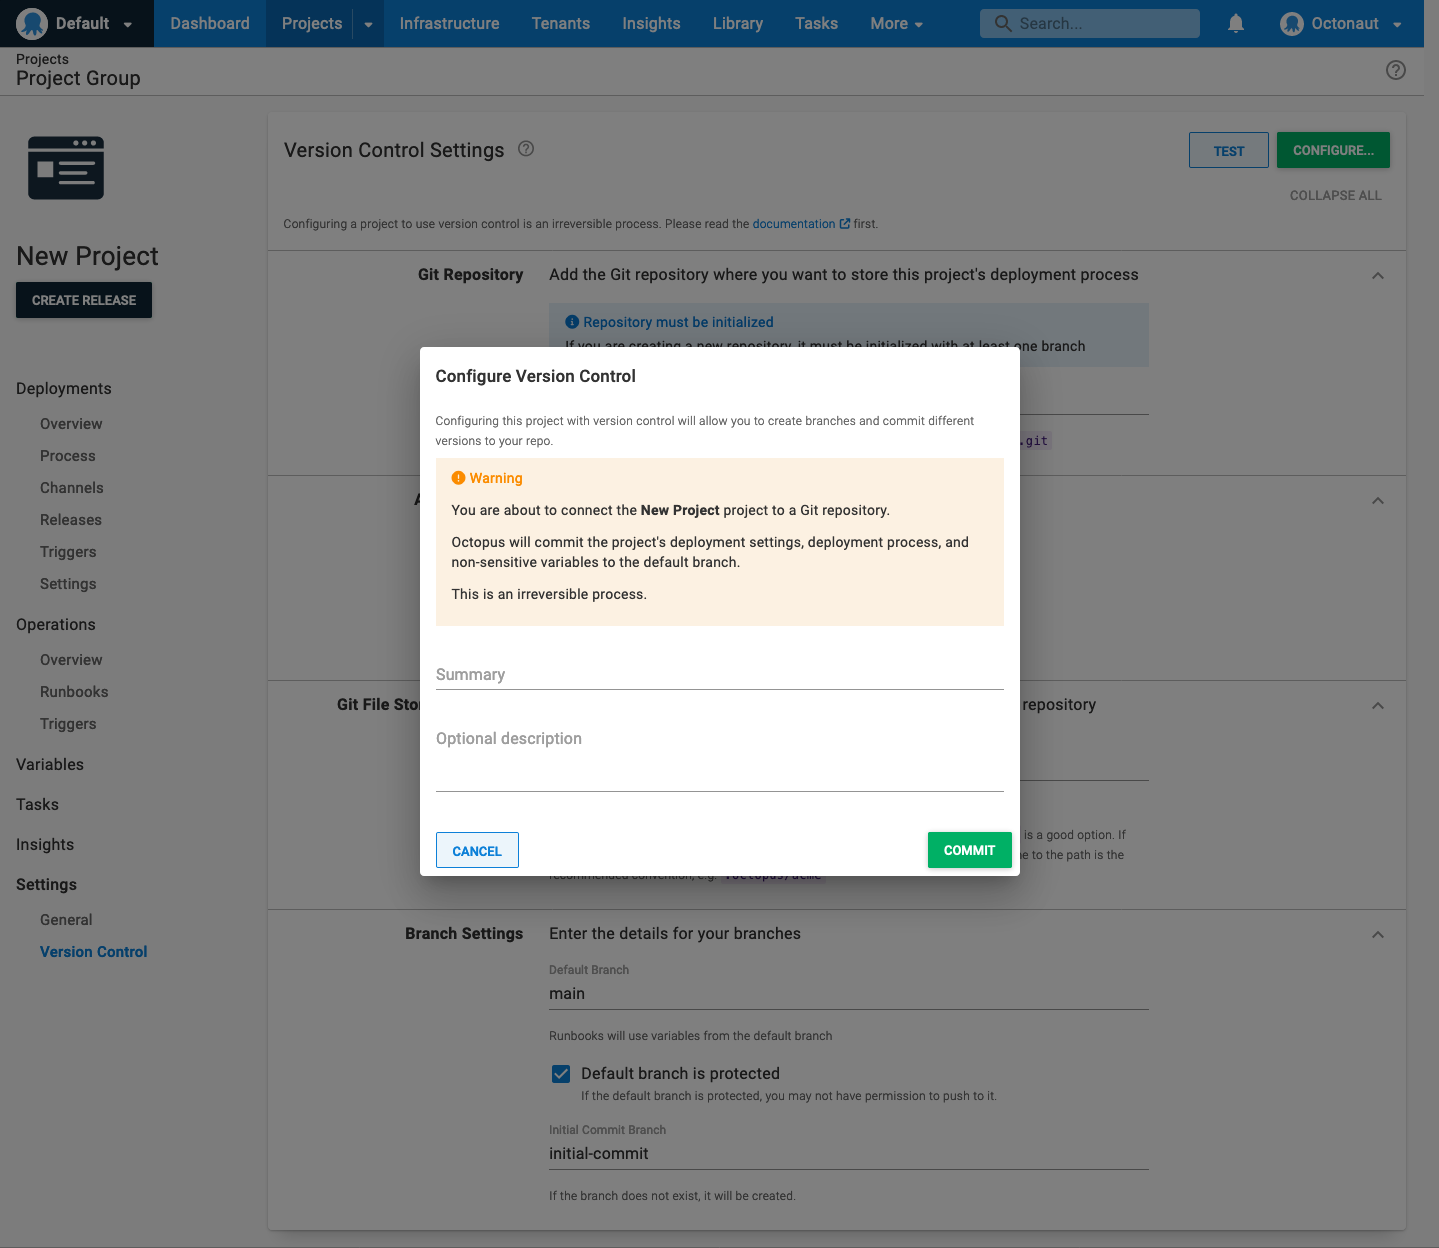This screenshot has width=1439, height=1248.
Task: Click the New Project logo image
Action: (65, 167)
